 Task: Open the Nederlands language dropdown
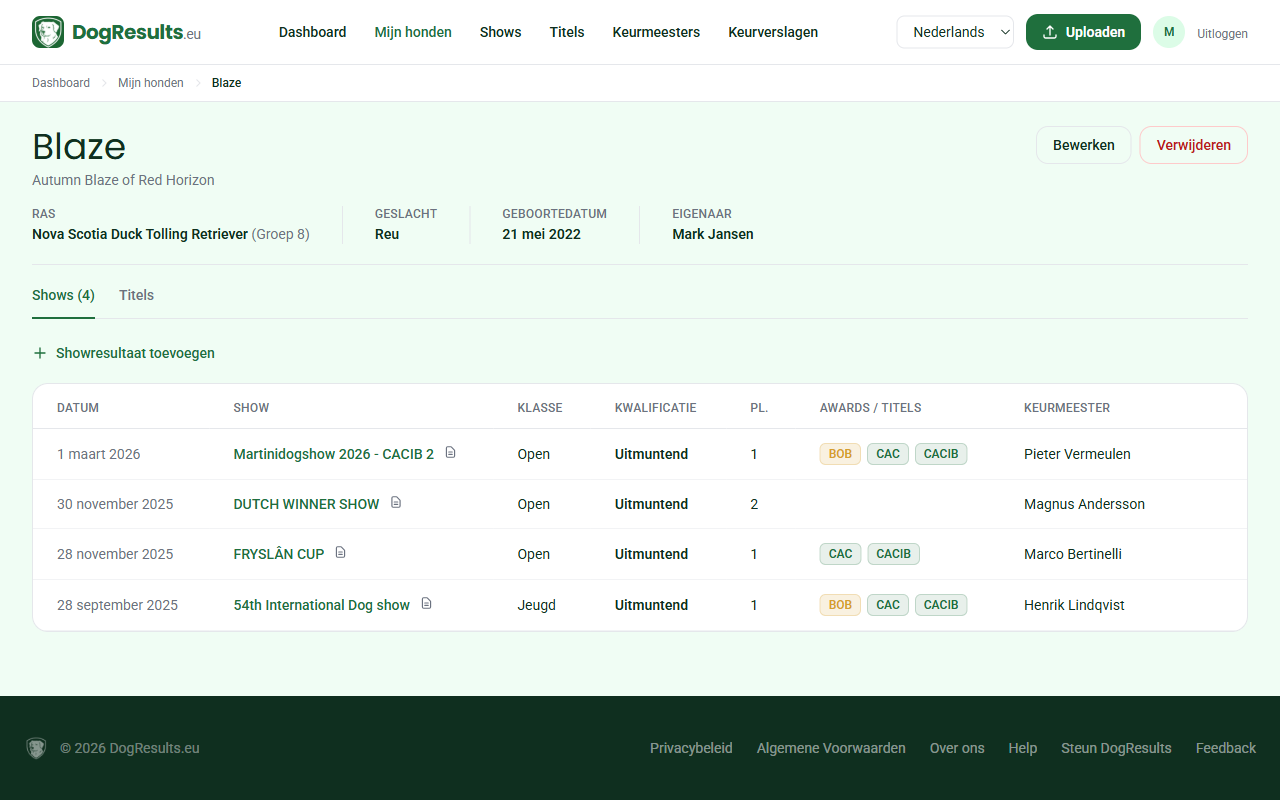[955, 32]
